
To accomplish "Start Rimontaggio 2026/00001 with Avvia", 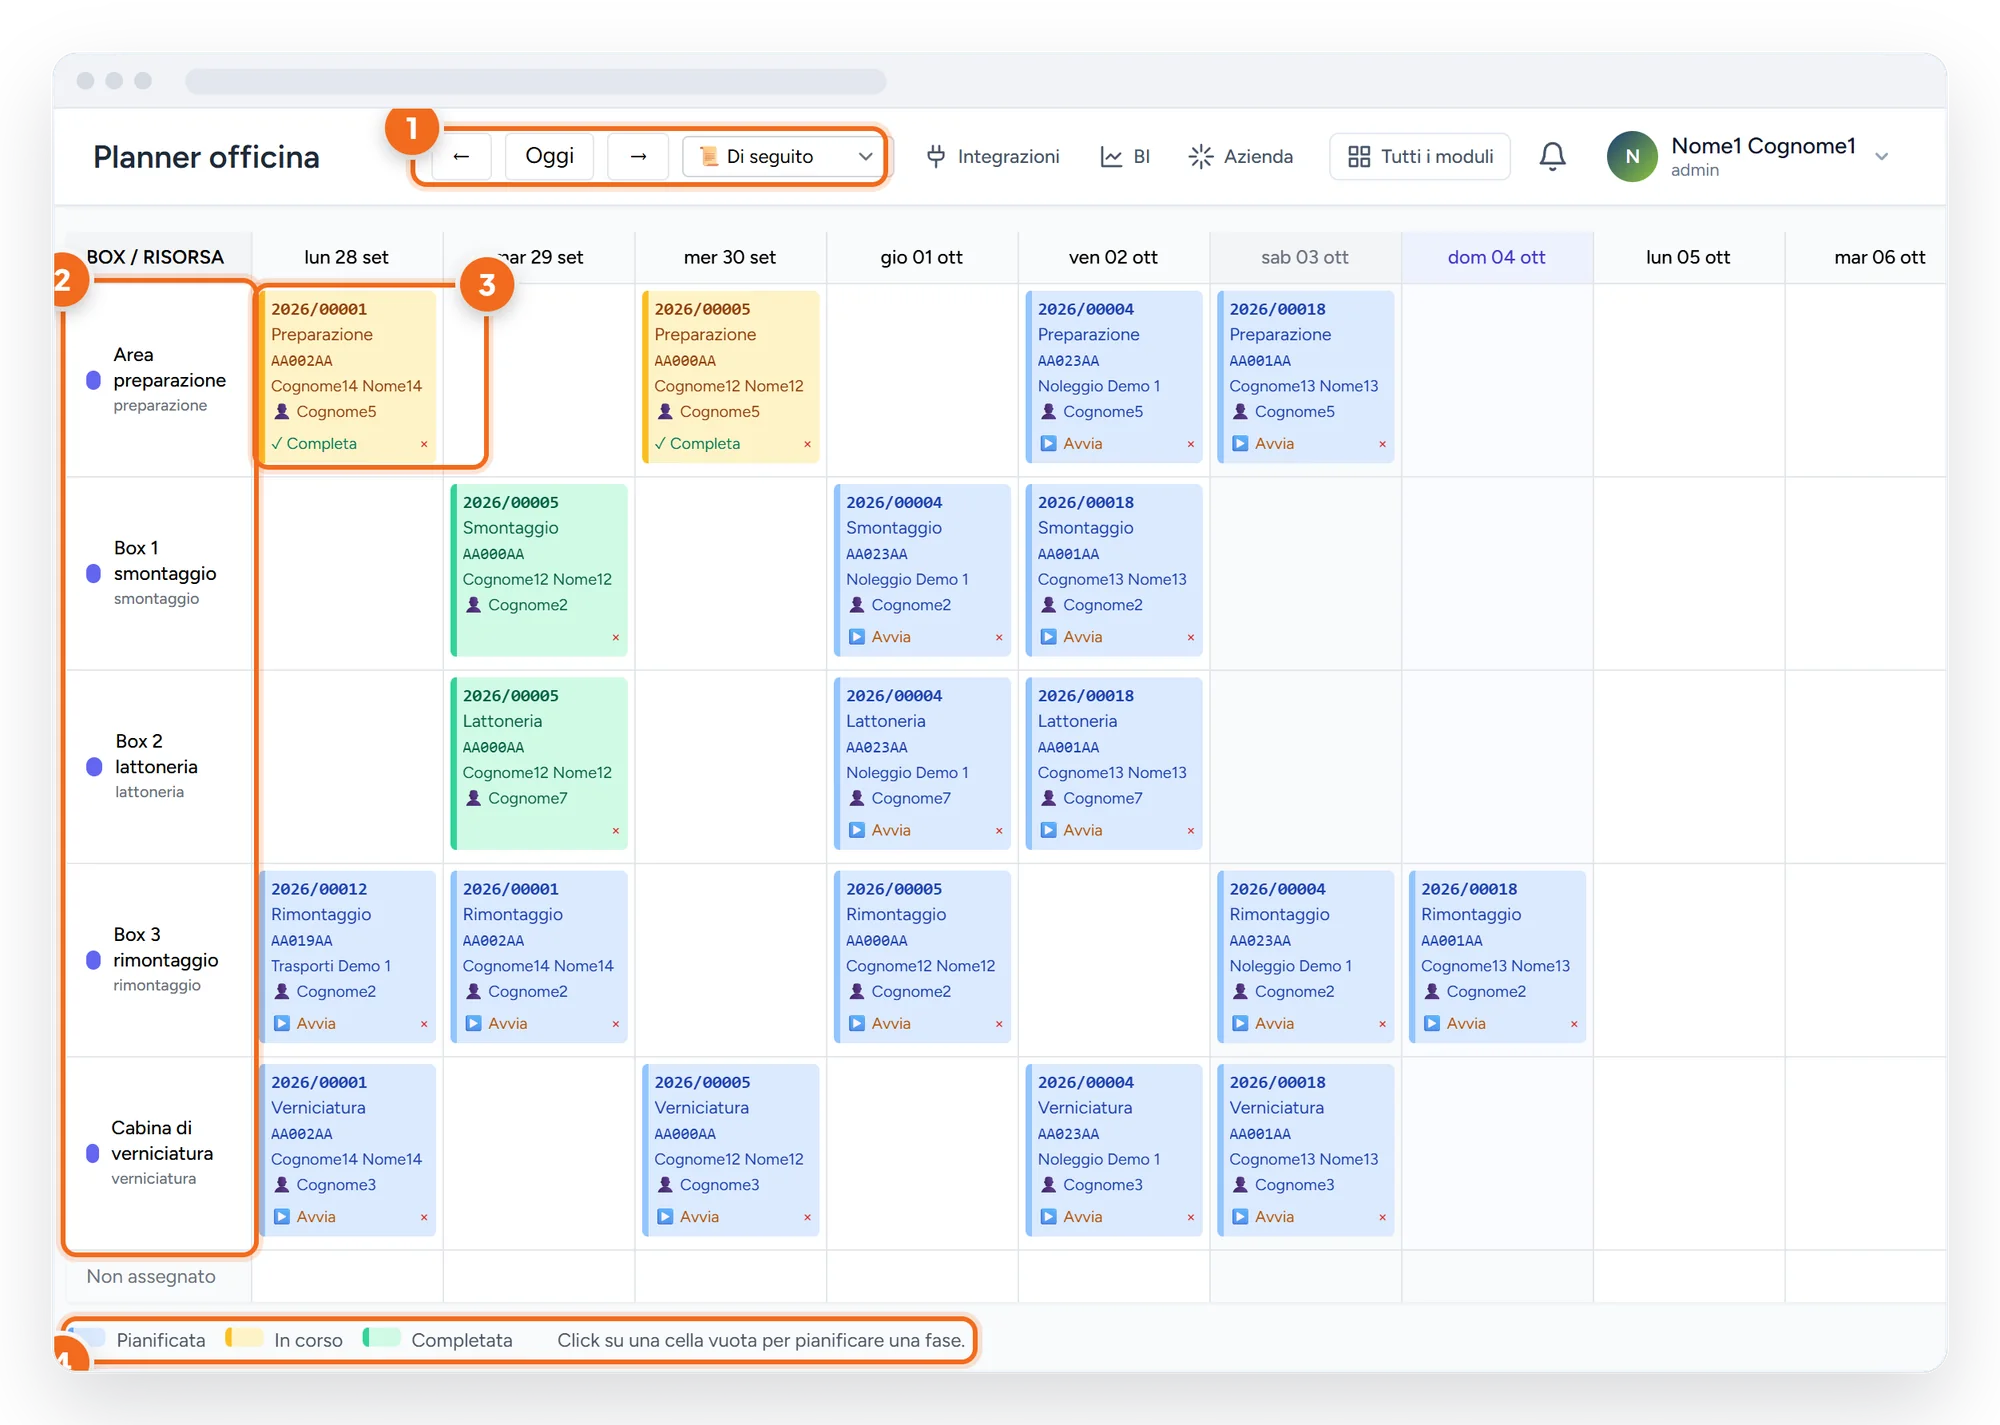I will tap(496, 1024).
